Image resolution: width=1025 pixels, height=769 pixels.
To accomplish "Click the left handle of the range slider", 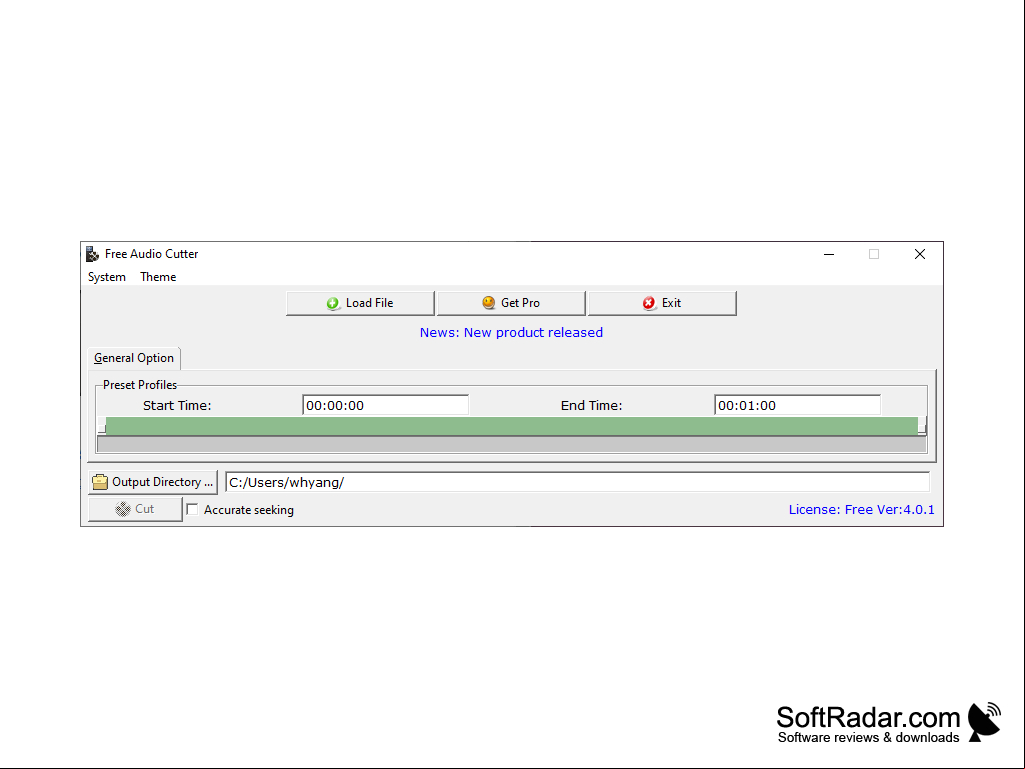I will [101, 426].
